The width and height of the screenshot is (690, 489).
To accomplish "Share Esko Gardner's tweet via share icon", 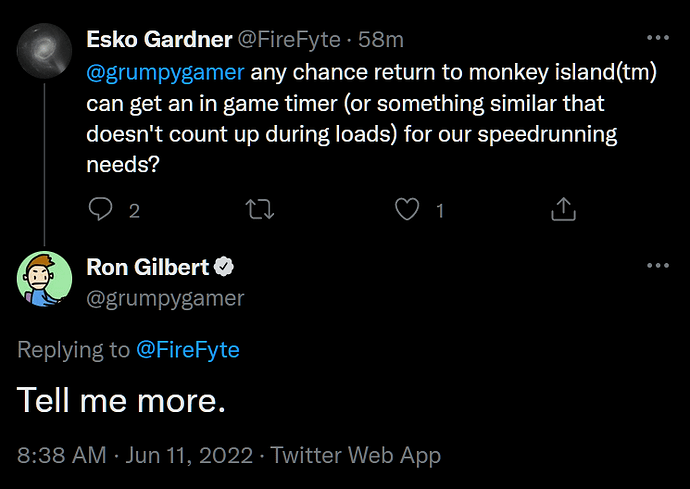I will [563, 209].
